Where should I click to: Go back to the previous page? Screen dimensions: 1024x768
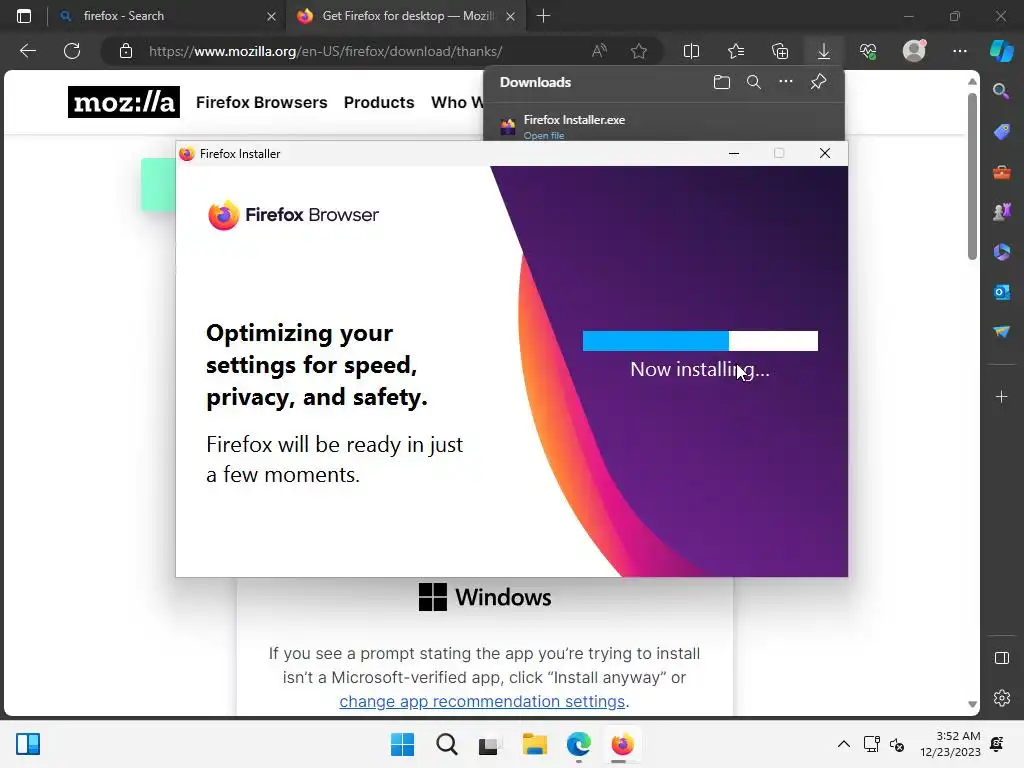coord(28,51)
